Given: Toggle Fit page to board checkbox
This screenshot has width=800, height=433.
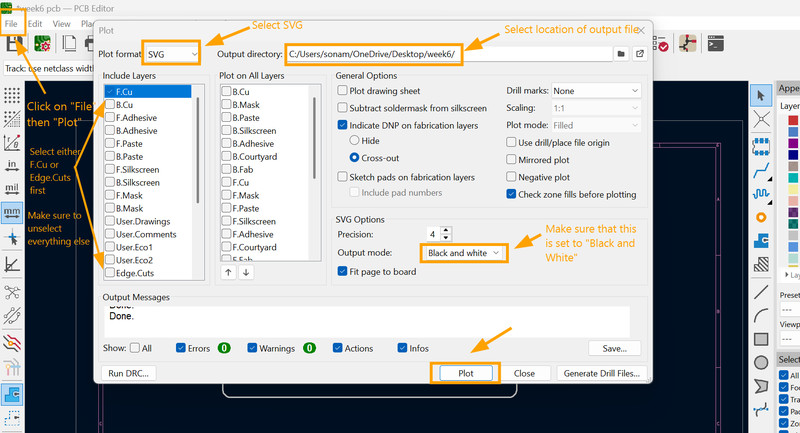Looking at the screenshot, I should point(342,271).
